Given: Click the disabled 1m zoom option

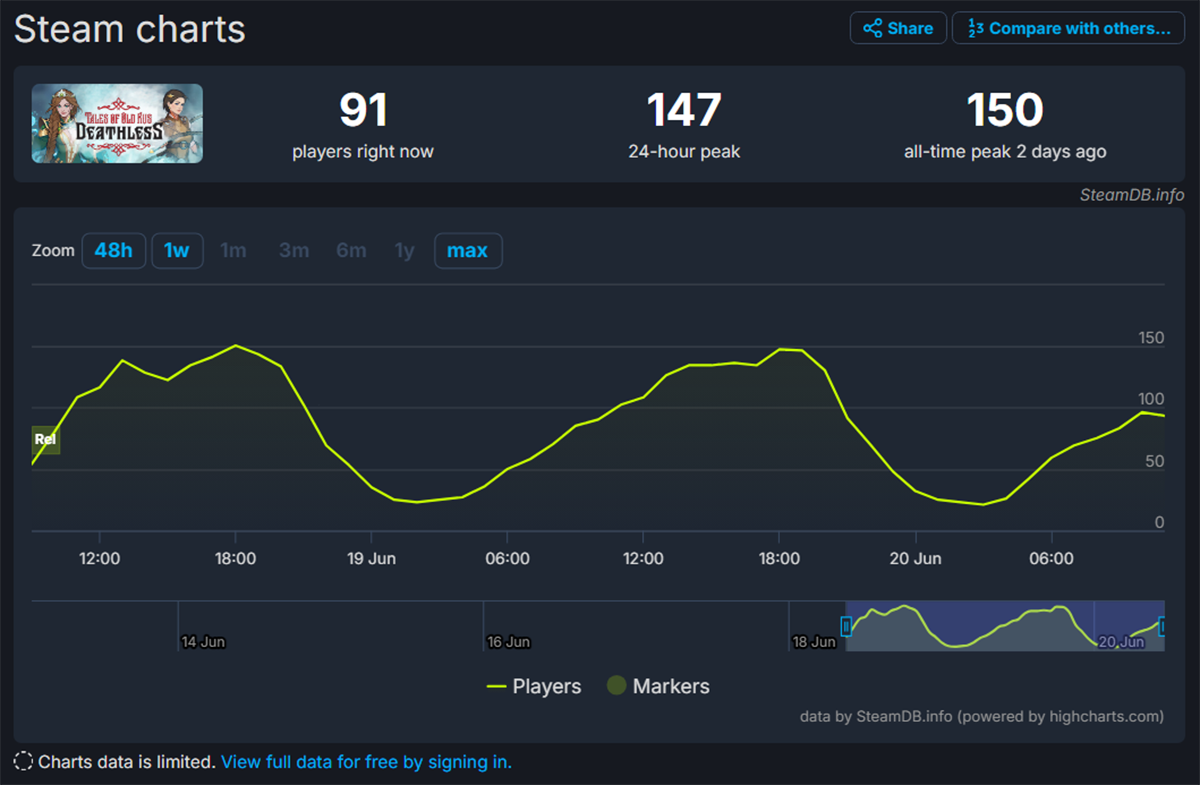Looking at the screenshot, I should click(x=233, y=250).
